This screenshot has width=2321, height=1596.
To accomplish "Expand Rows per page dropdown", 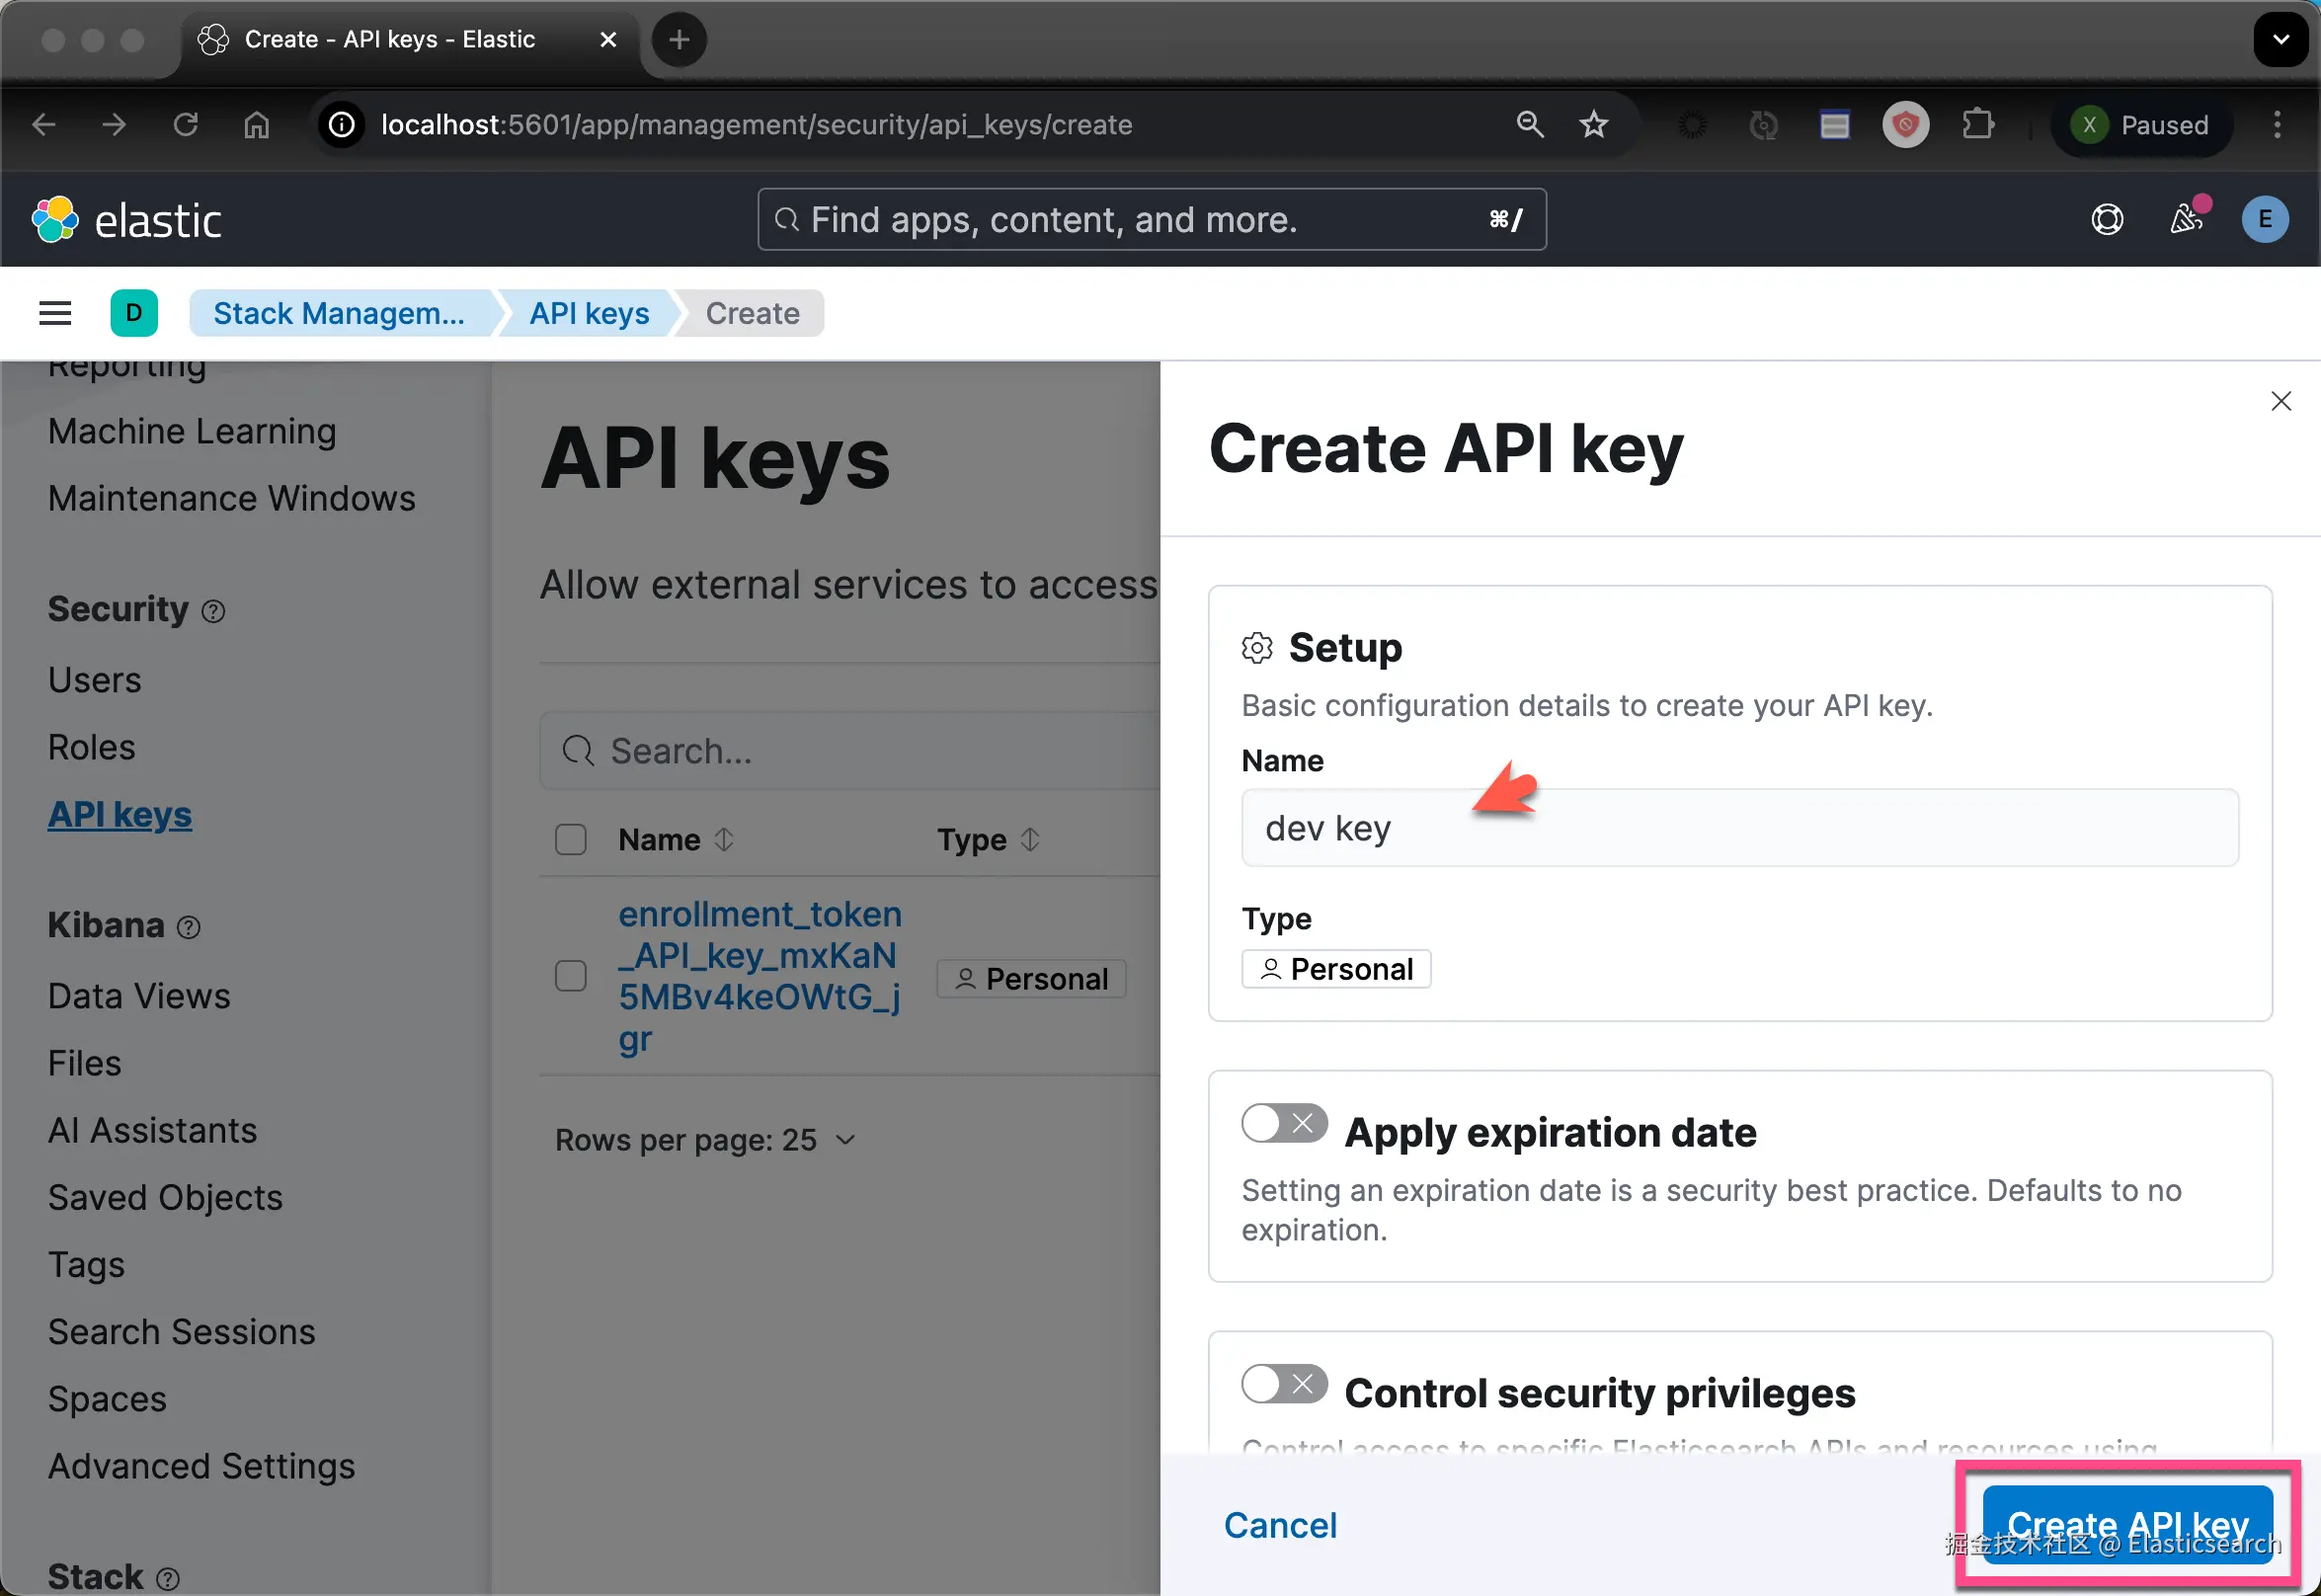I will tap(705, 1140).
